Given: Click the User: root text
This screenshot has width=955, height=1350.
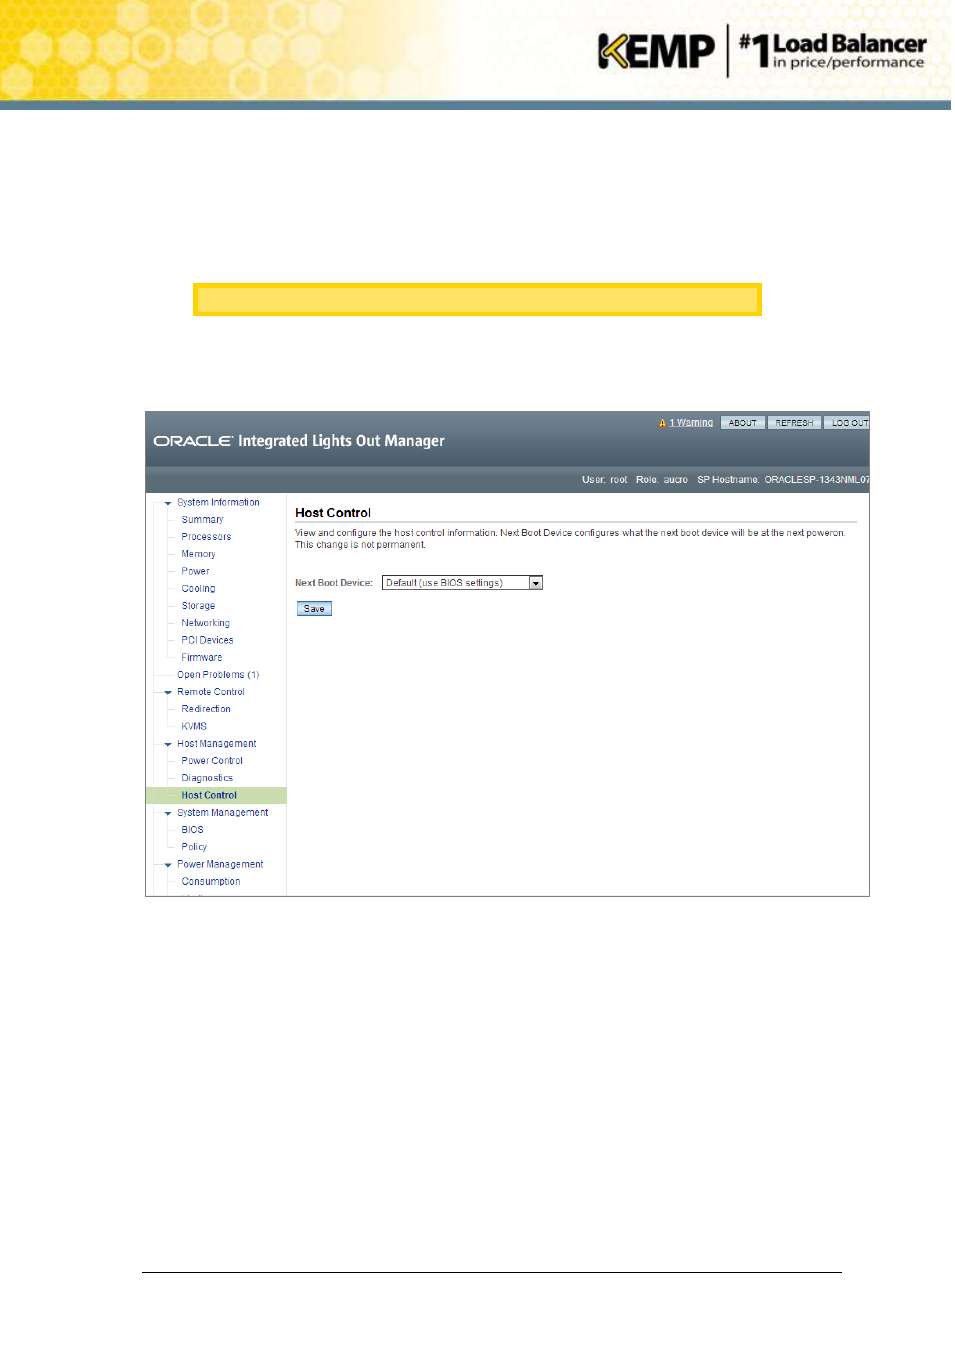Looking at the screenshot, I should [605, 480].
